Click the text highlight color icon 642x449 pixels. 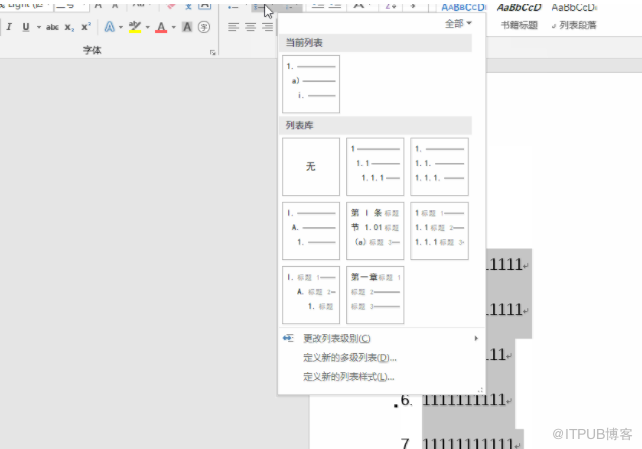(x=134, y=27)
